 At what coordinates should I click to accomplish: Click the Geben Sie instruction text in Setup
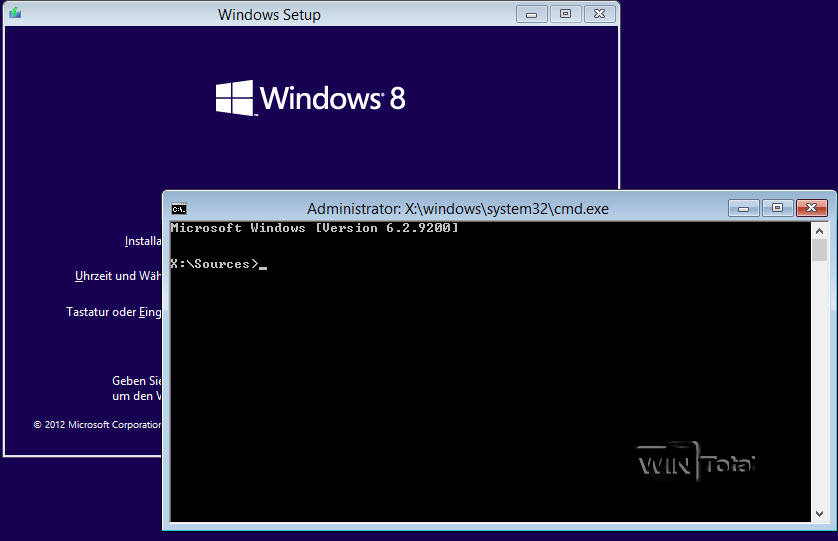pyautogui.click(x=136, y=388)
